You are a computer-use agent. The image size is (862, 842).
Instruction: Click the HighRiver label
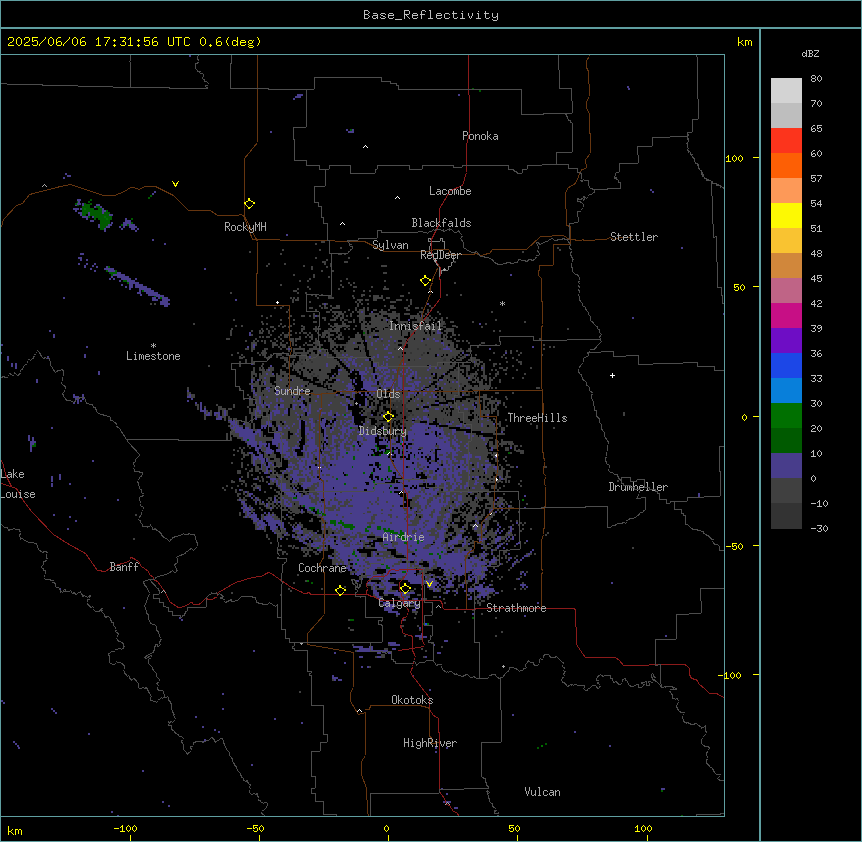click(x=430, y=743)
